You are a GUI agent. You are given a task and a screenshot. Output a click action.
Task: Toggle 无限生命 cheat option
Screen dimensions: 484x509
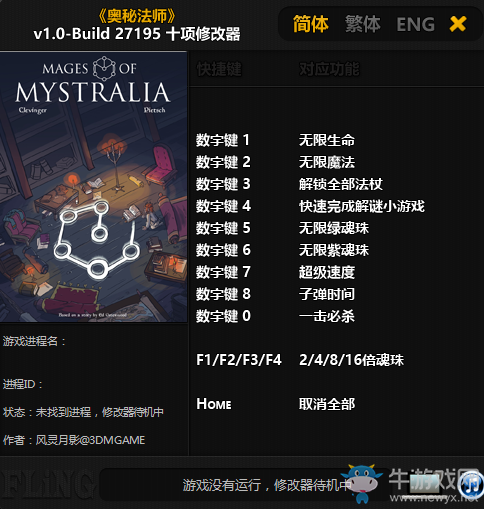(327, 140)
